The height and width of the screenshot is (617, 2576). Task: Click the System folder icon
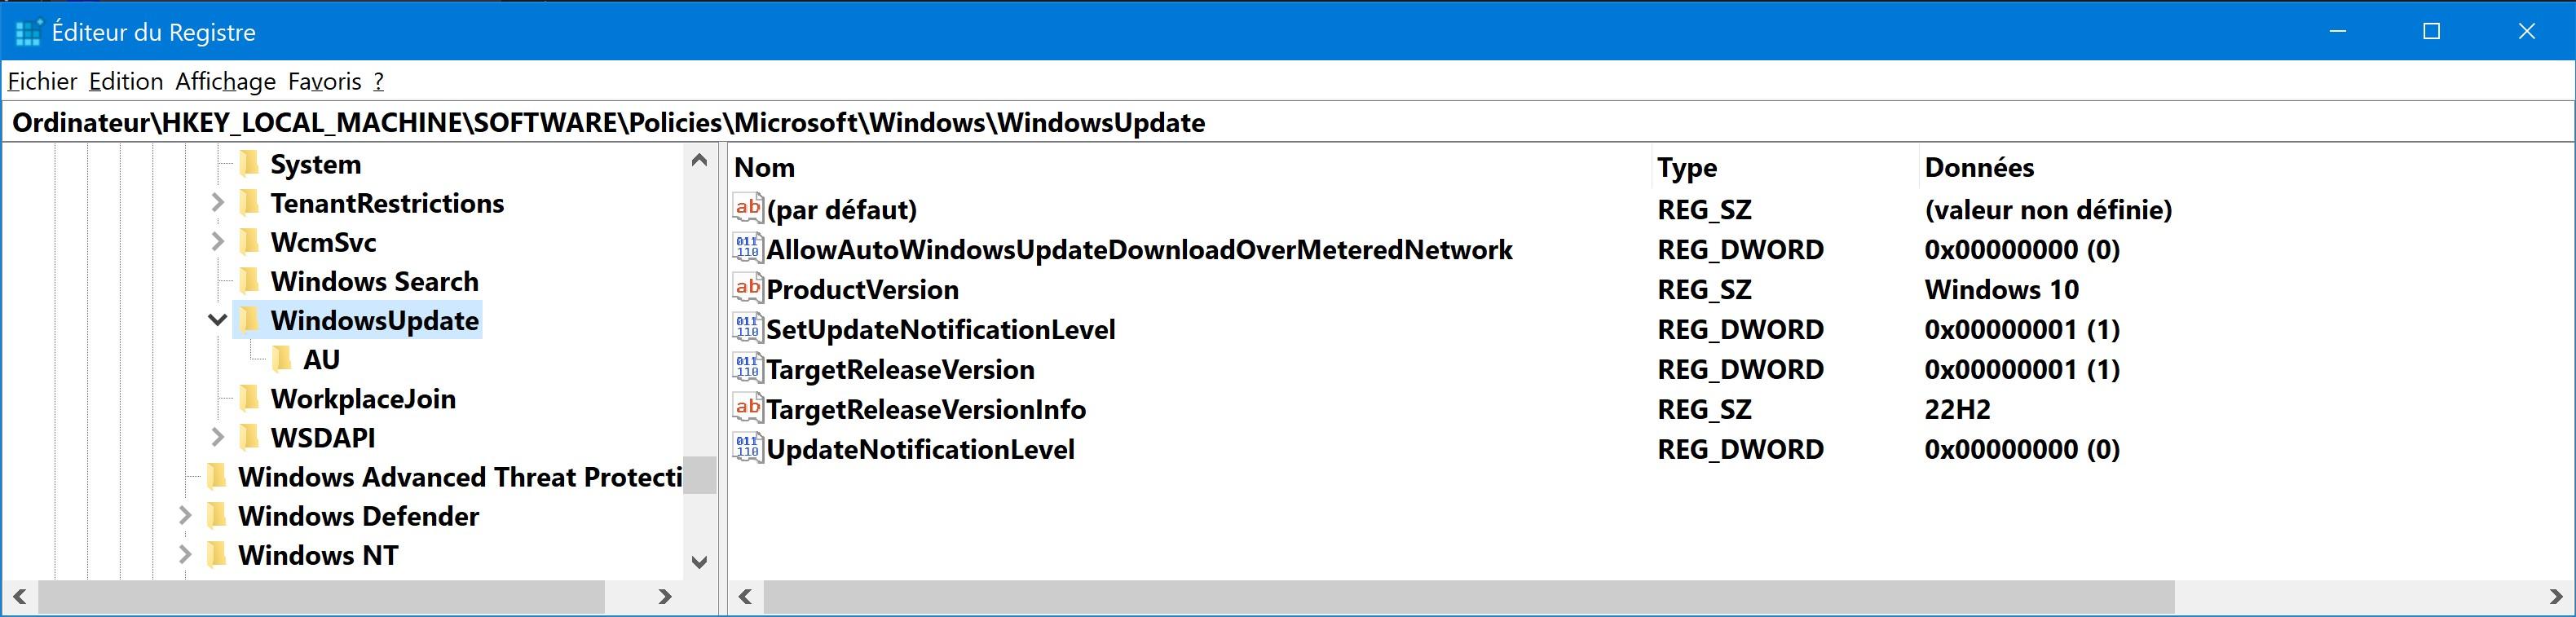point(250,163)
